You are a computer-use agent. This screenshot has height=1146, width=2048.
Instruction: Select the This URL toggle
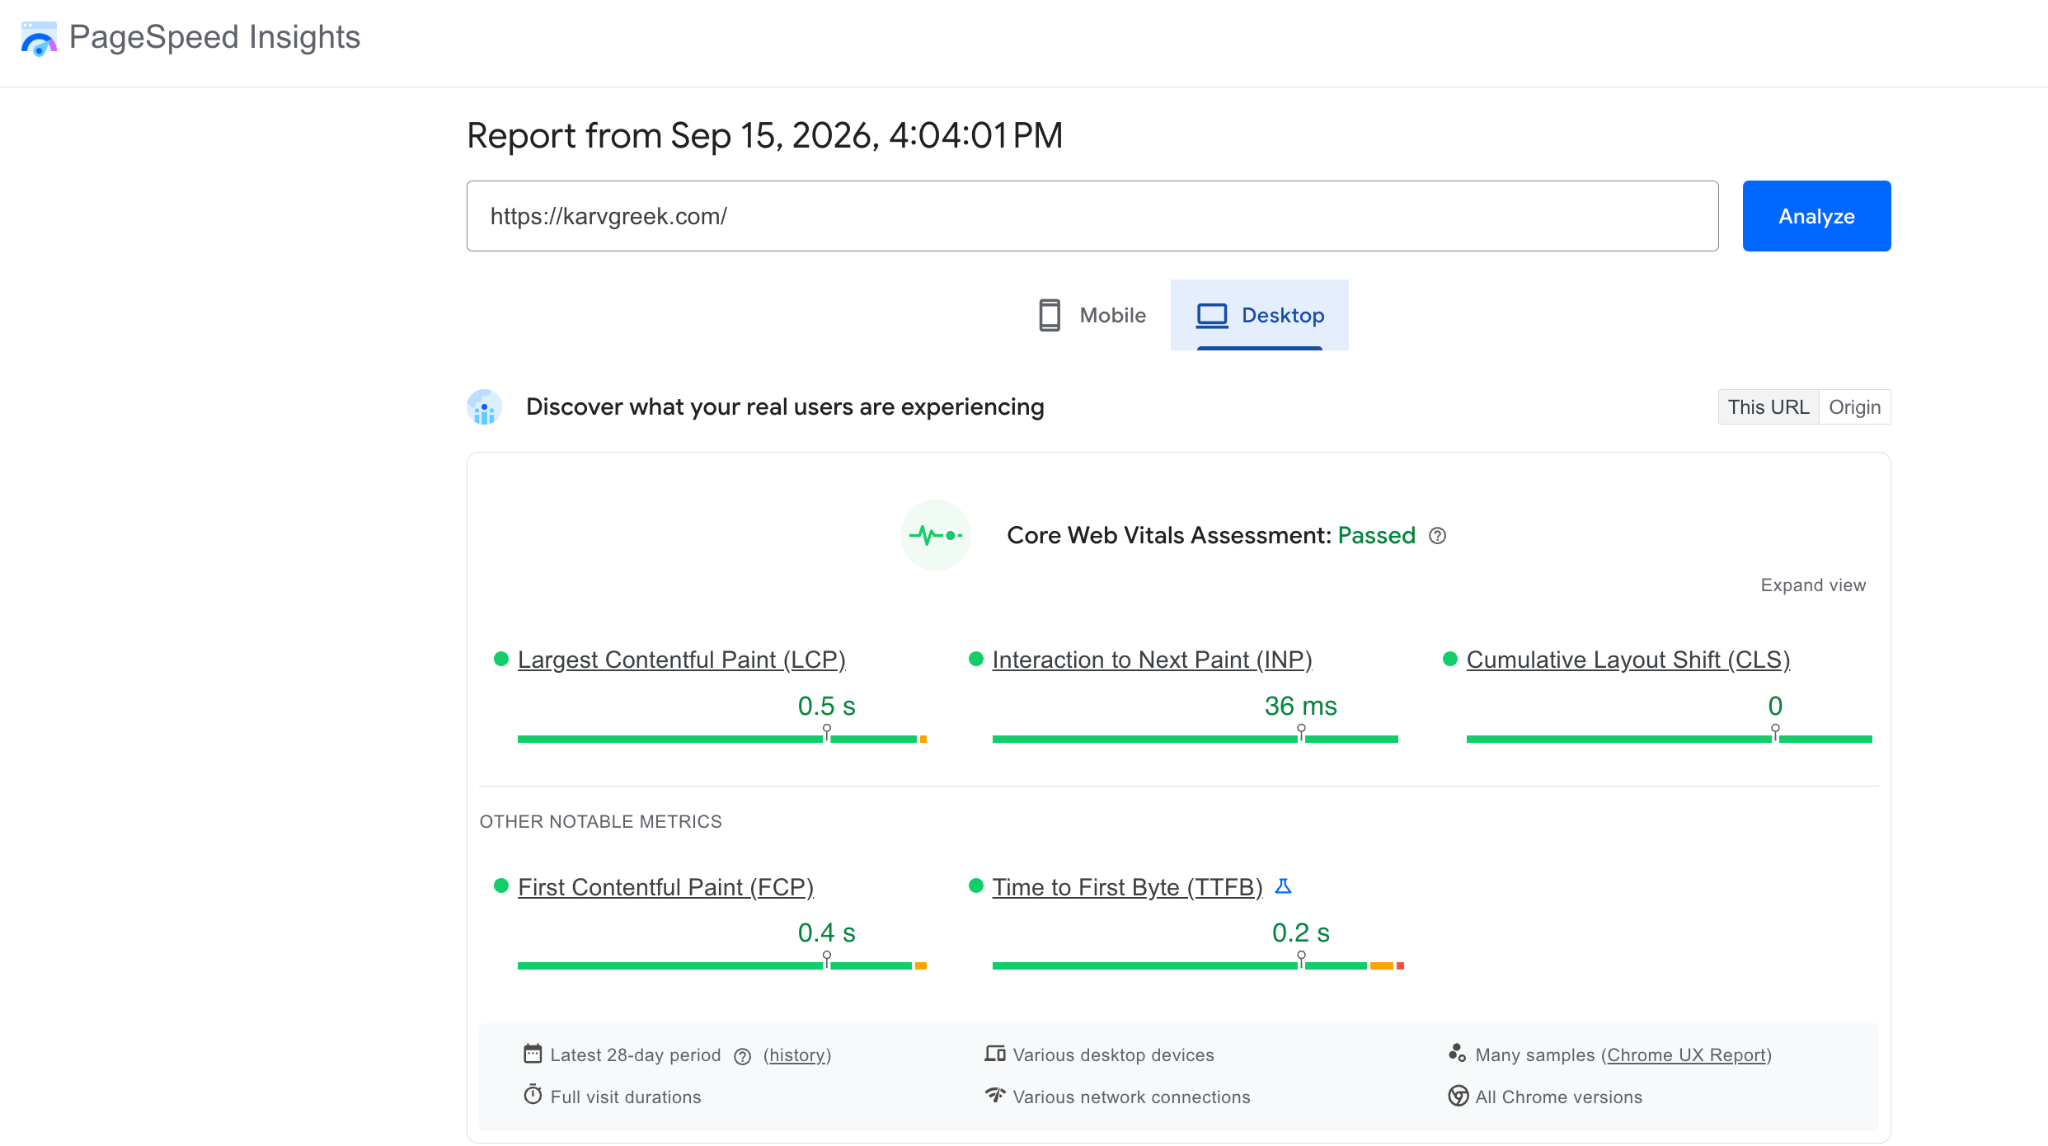(x=1768, y=407)
